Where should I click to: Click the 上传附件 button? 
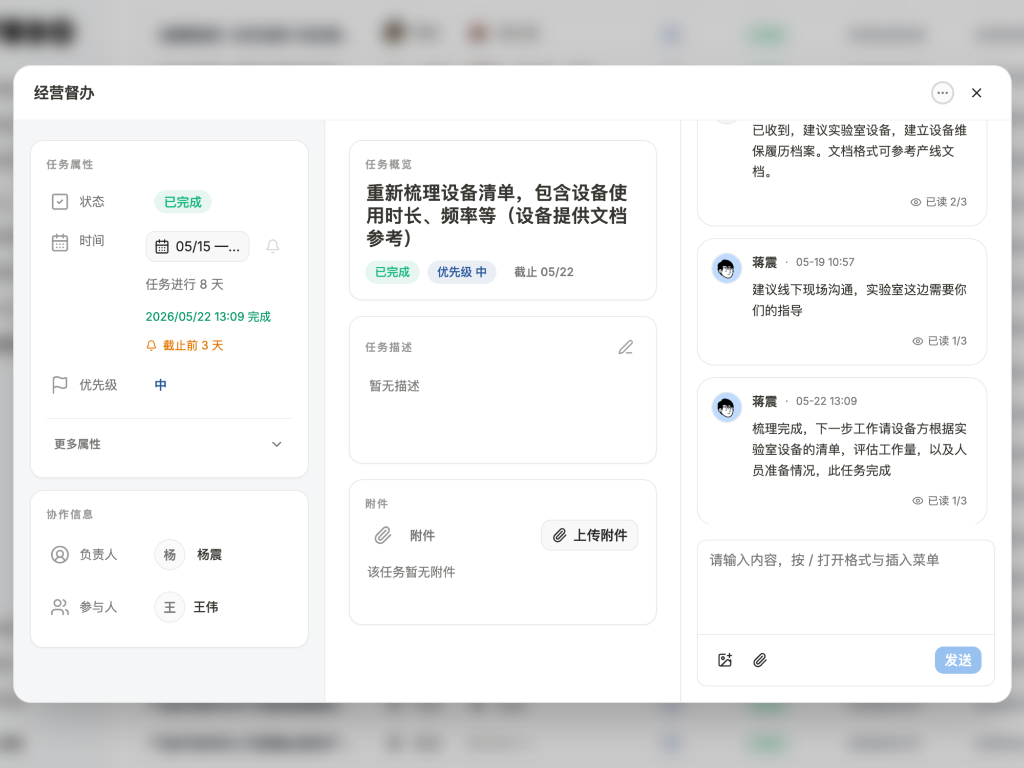click(590, 536)
